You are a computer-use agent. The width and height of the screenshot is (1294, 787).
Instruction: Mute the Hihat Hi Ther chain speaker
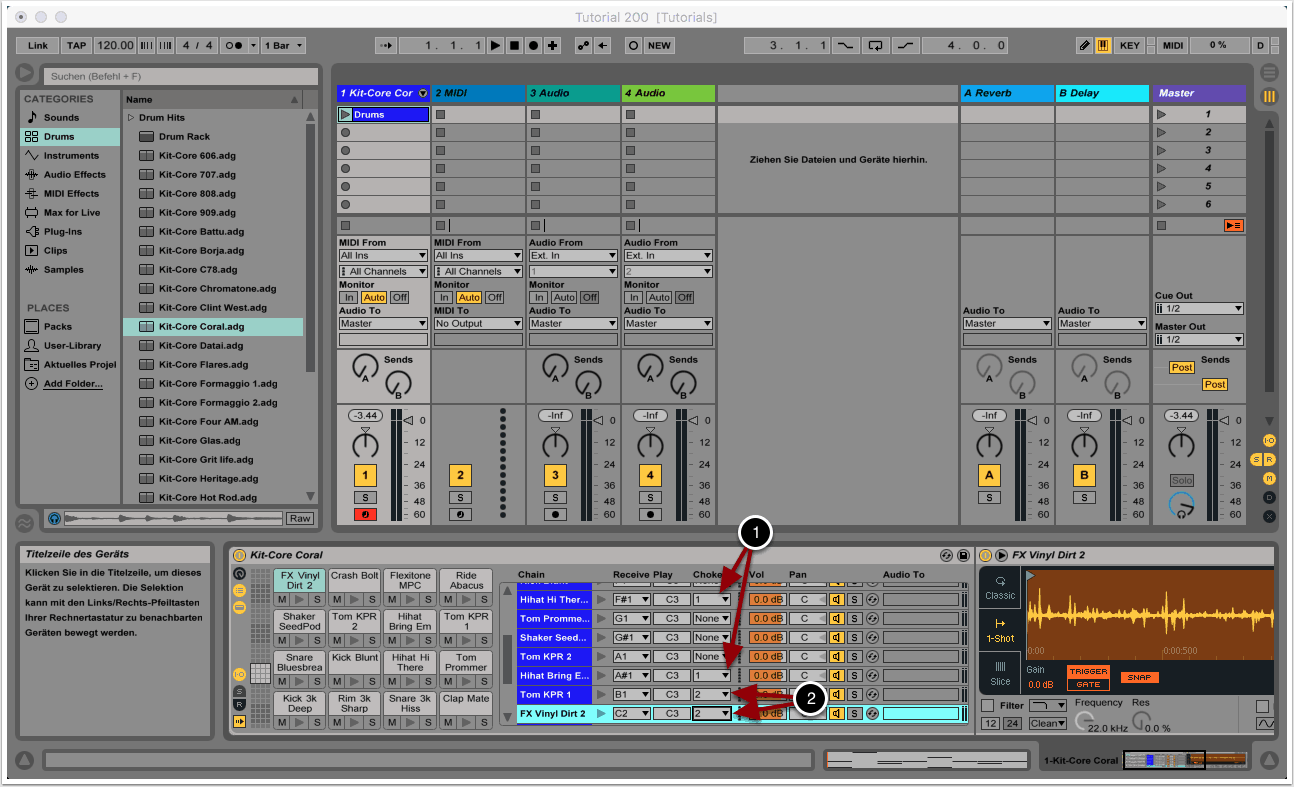[837, 599]
